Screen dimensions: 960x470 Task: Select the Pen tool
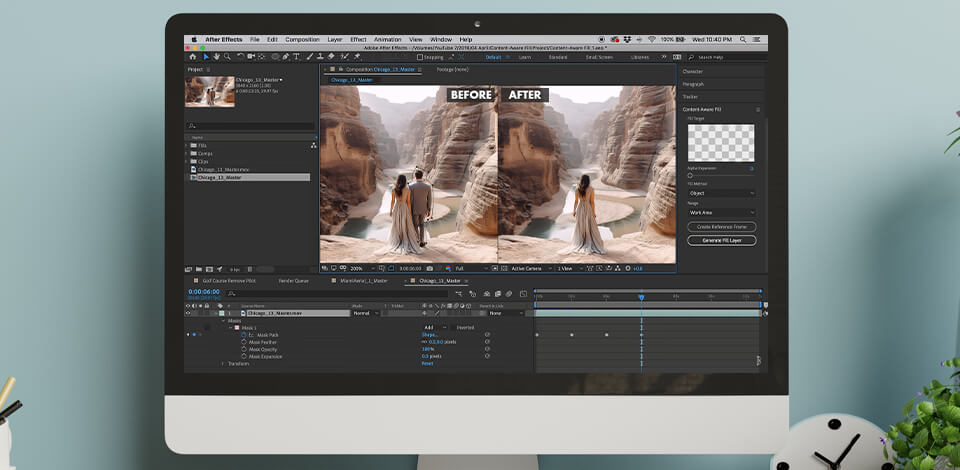(x=286, y=57)
